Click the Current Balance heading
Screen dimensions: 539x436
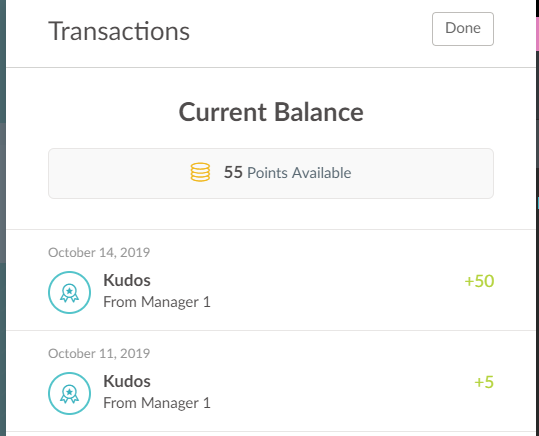click(x=271, y=112)
